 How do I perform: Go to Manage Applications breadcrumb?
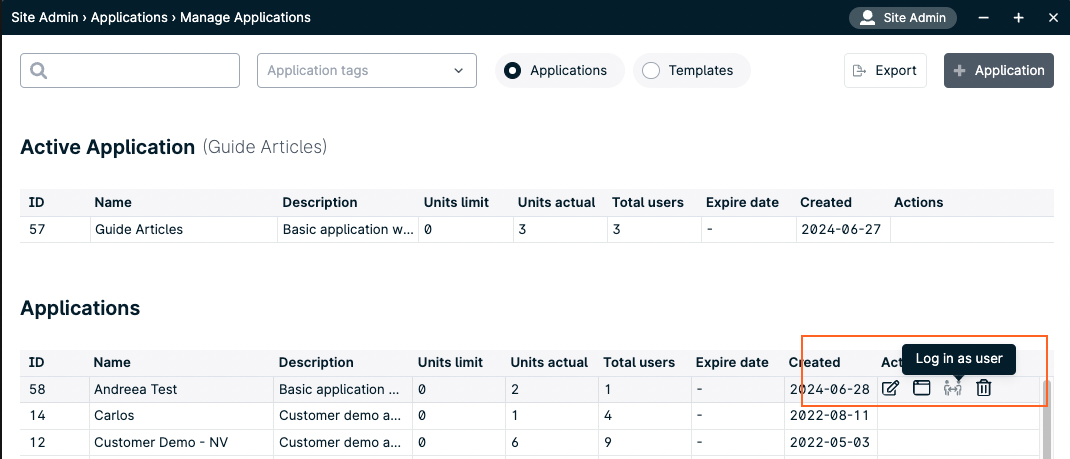(x=246, y=18)
